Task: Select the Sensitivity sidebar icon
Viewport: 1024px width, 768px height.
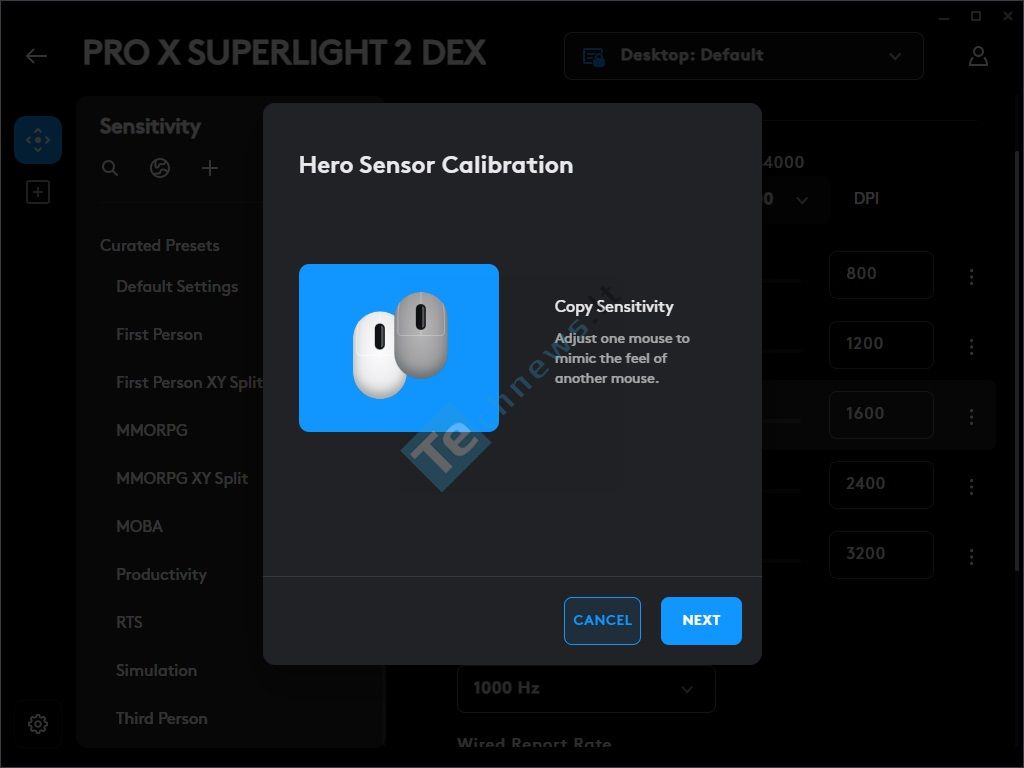Action: 38,140
